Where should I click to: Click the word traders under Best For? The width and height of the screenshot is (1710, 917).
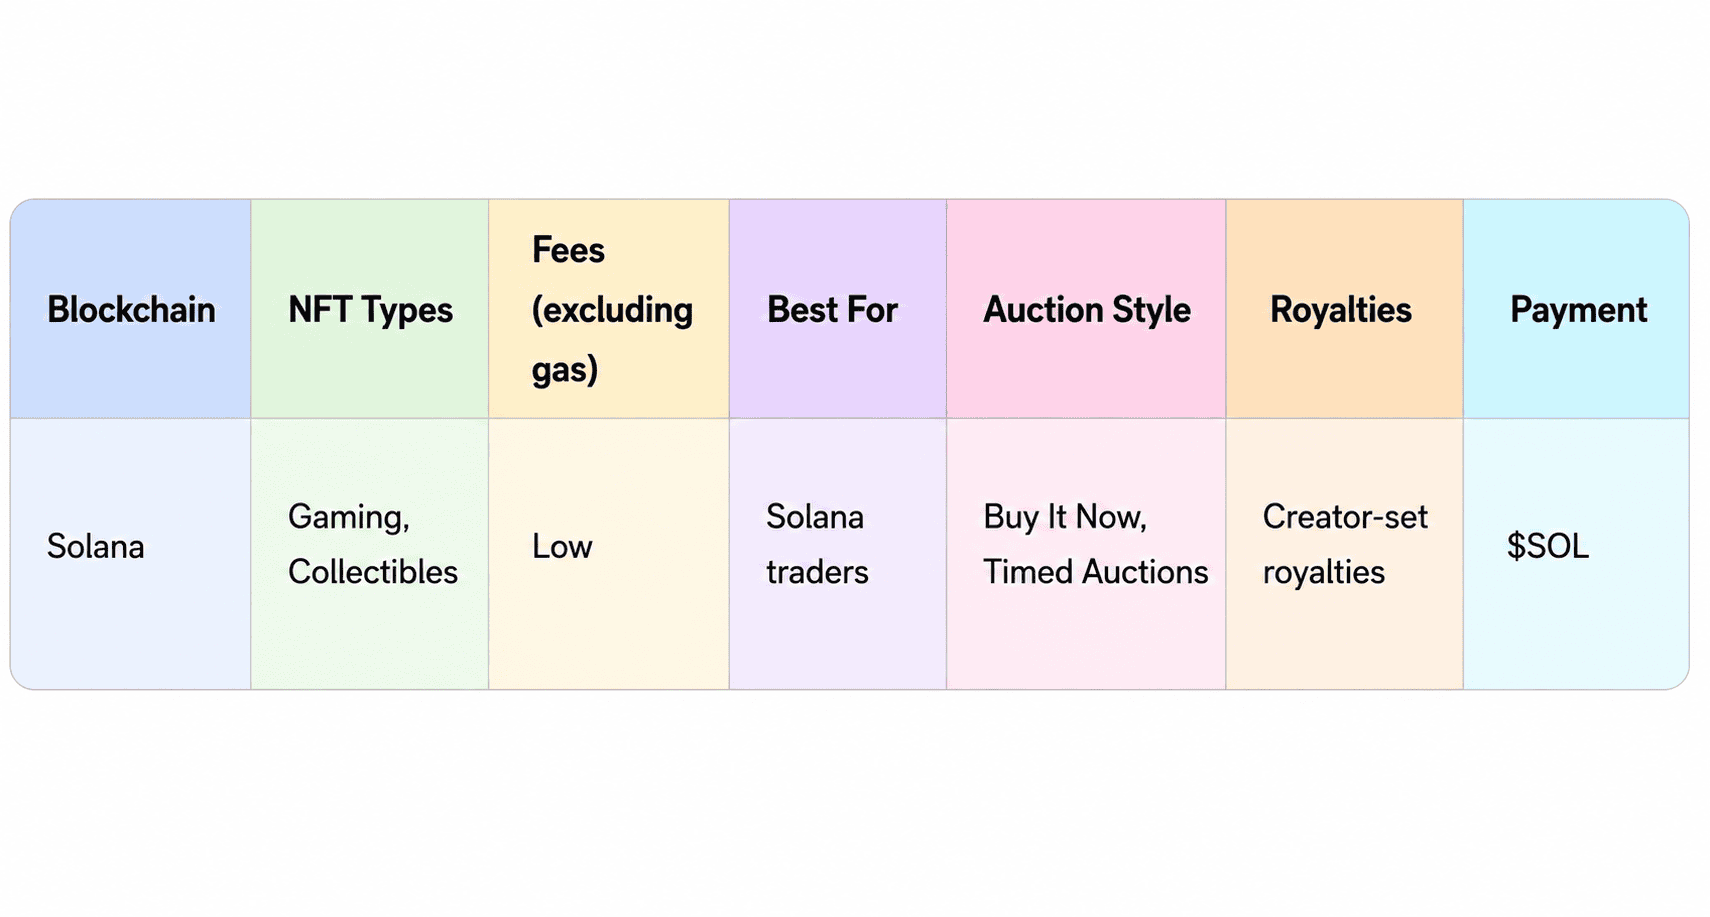817,572
